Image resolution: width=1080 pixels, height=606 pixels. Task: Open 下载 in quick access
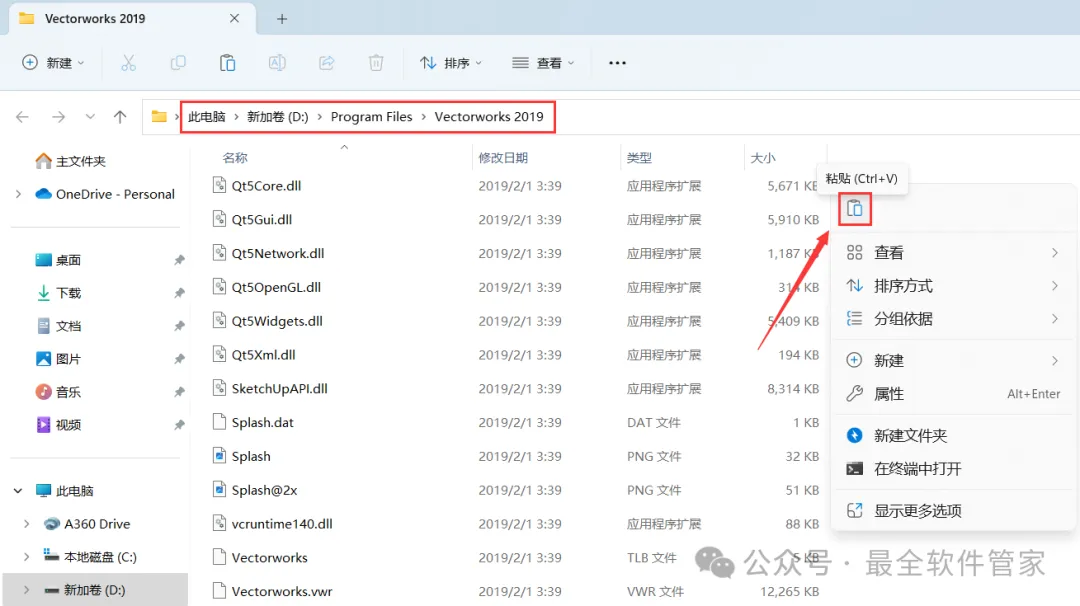[x=58, y=293]
